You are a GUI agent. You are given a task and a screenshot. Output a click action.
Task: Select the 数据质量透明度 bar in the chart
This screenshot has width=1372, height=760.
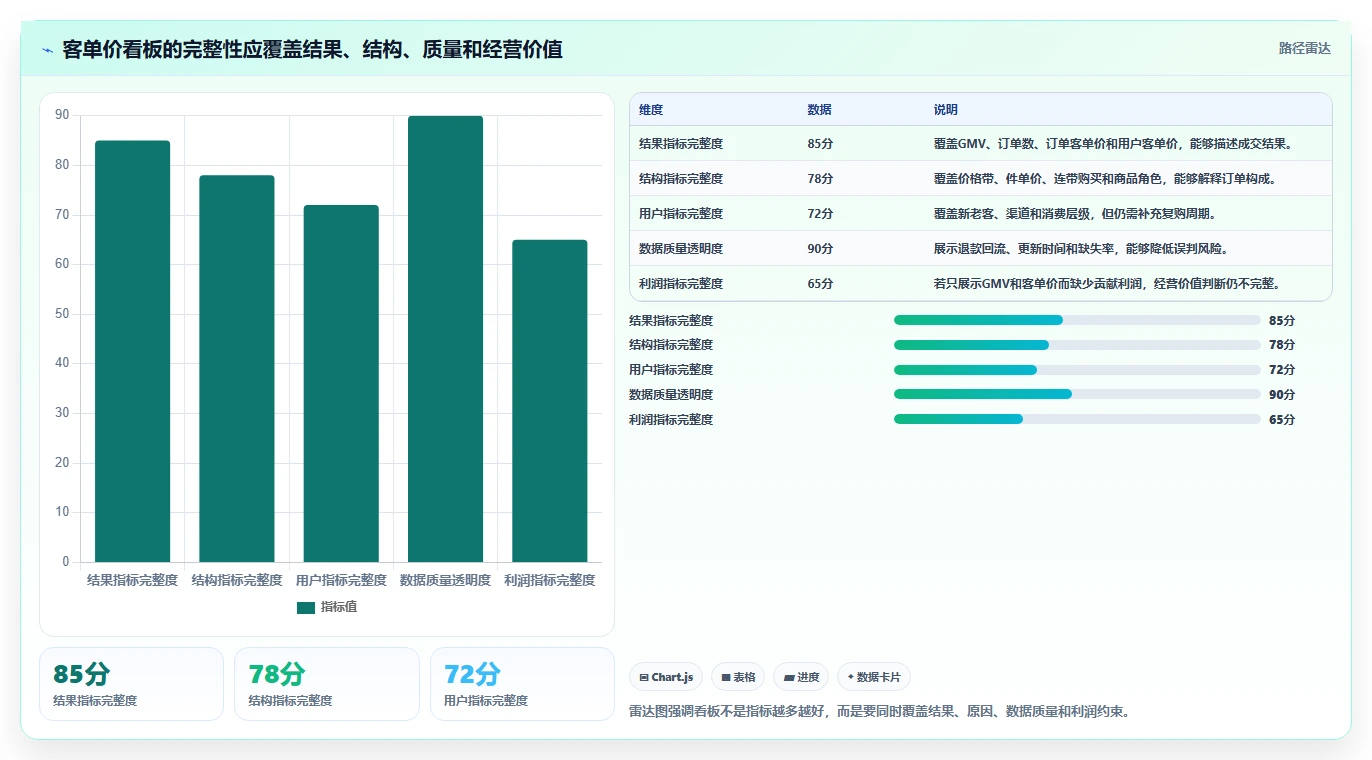[445, 339]
